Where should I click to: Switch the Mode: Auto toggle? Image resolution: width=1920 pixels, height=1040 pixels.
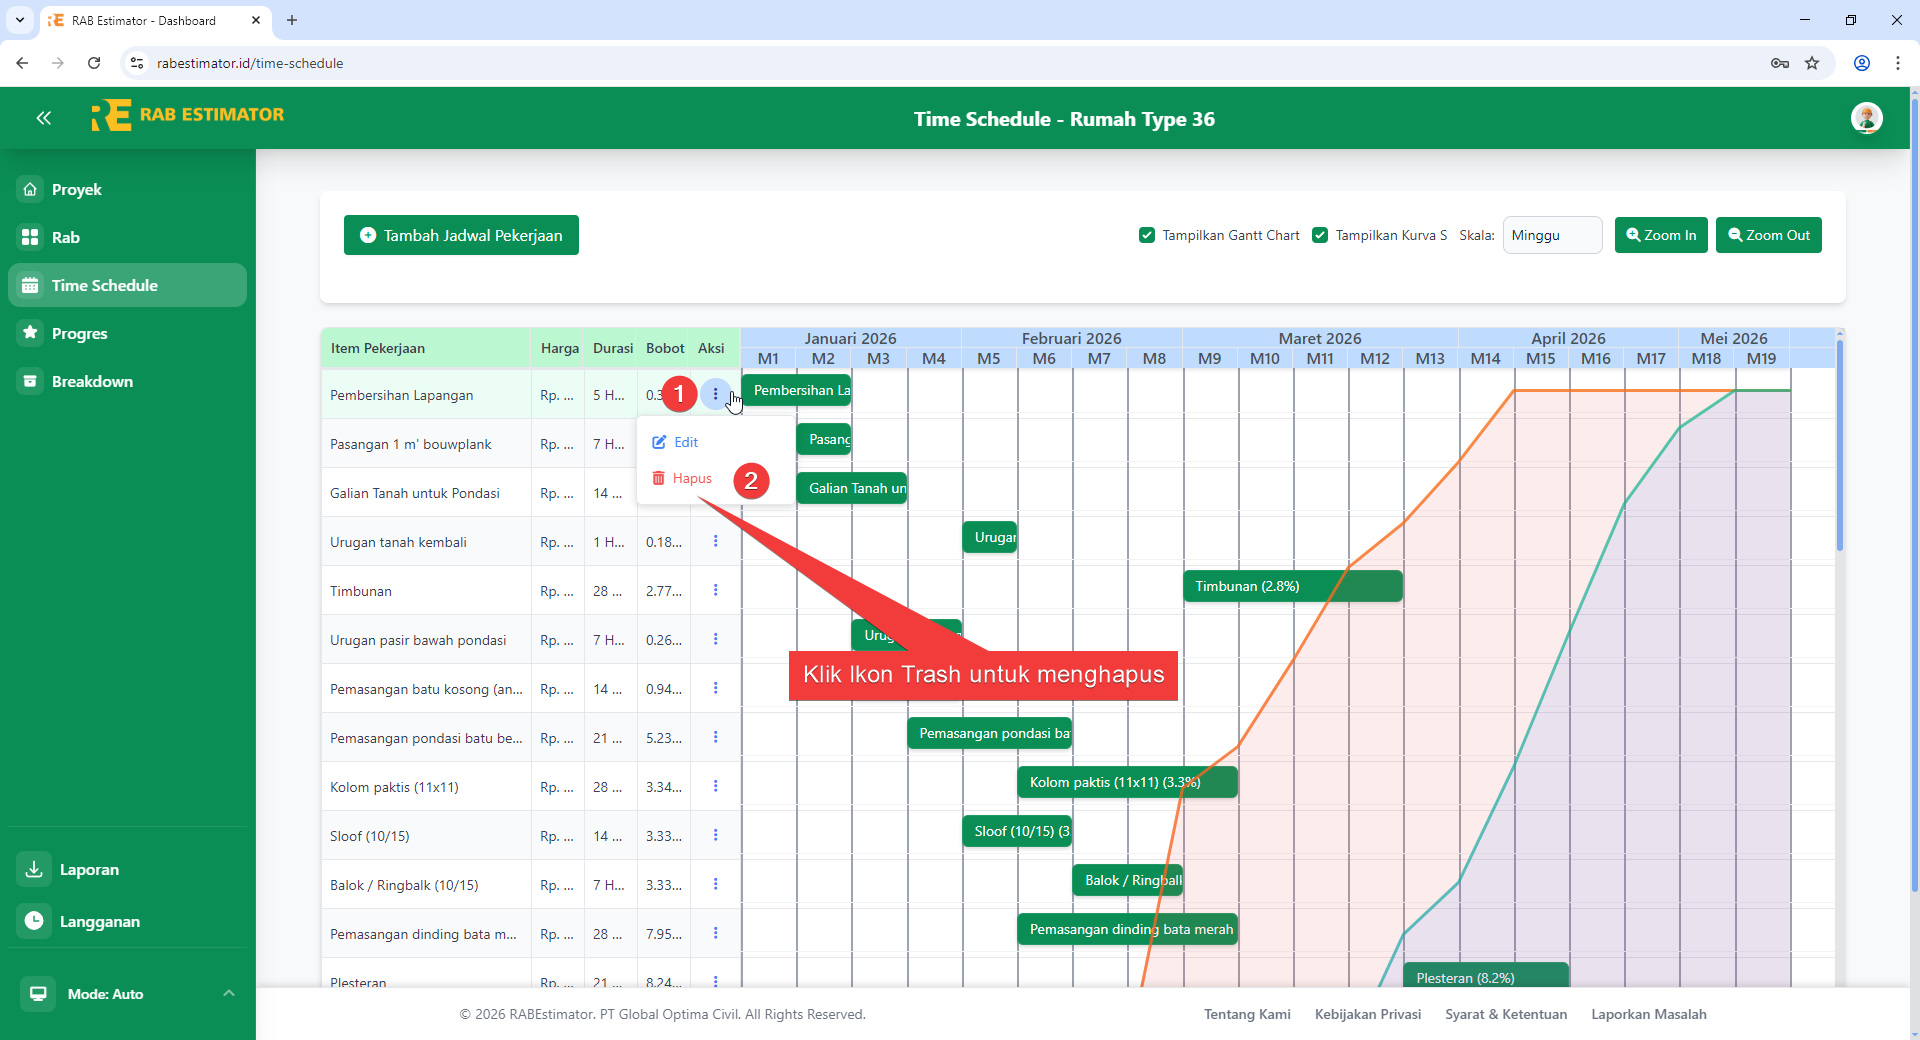click(x=38, y=993)
